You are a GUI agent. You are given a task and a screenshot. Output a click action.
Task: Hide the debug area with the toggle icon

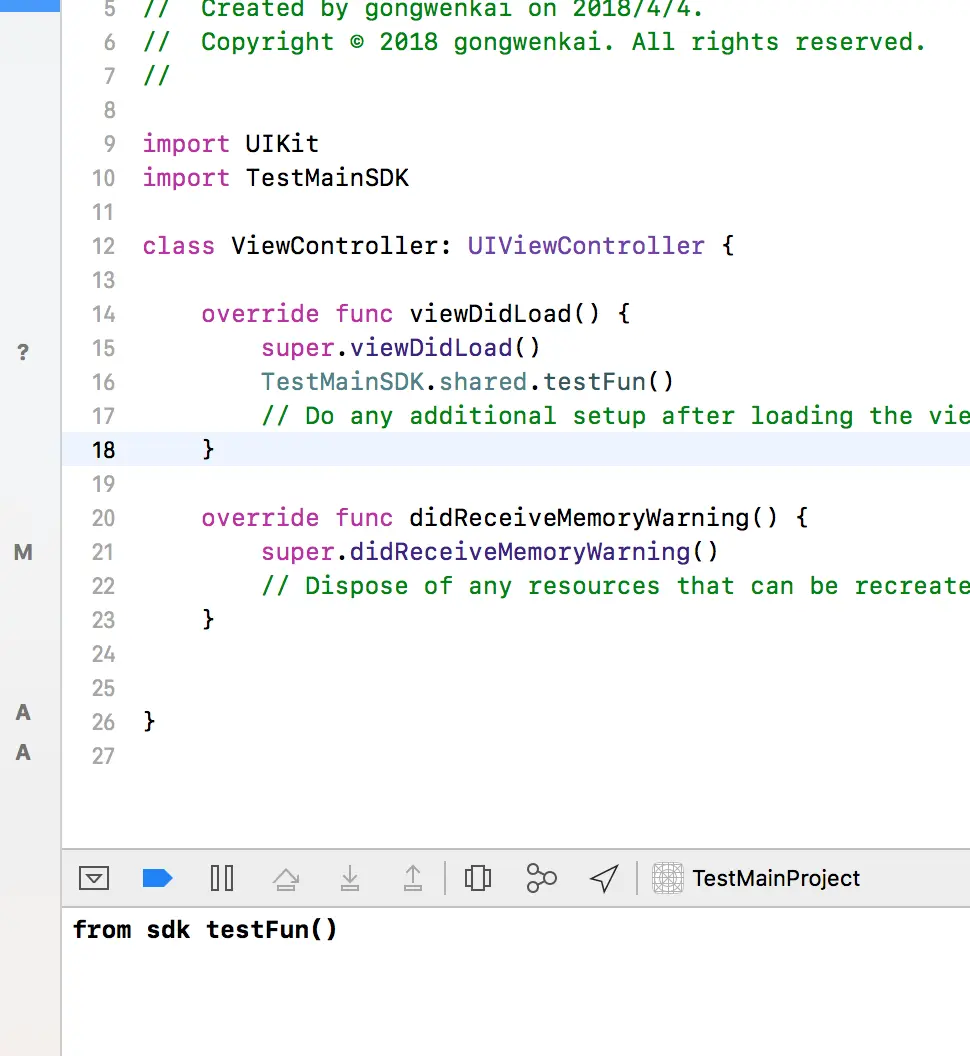tap(94, 878)
